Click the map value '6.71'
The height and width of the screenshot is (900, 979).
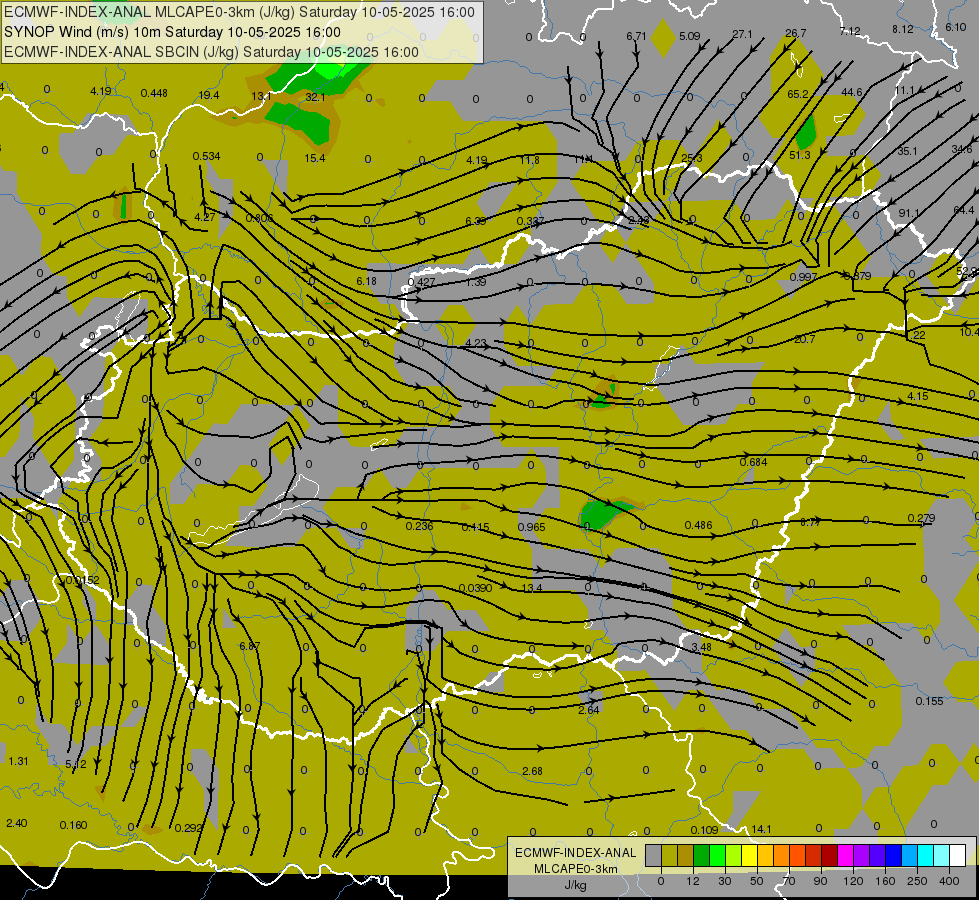[x=636, y=36]
